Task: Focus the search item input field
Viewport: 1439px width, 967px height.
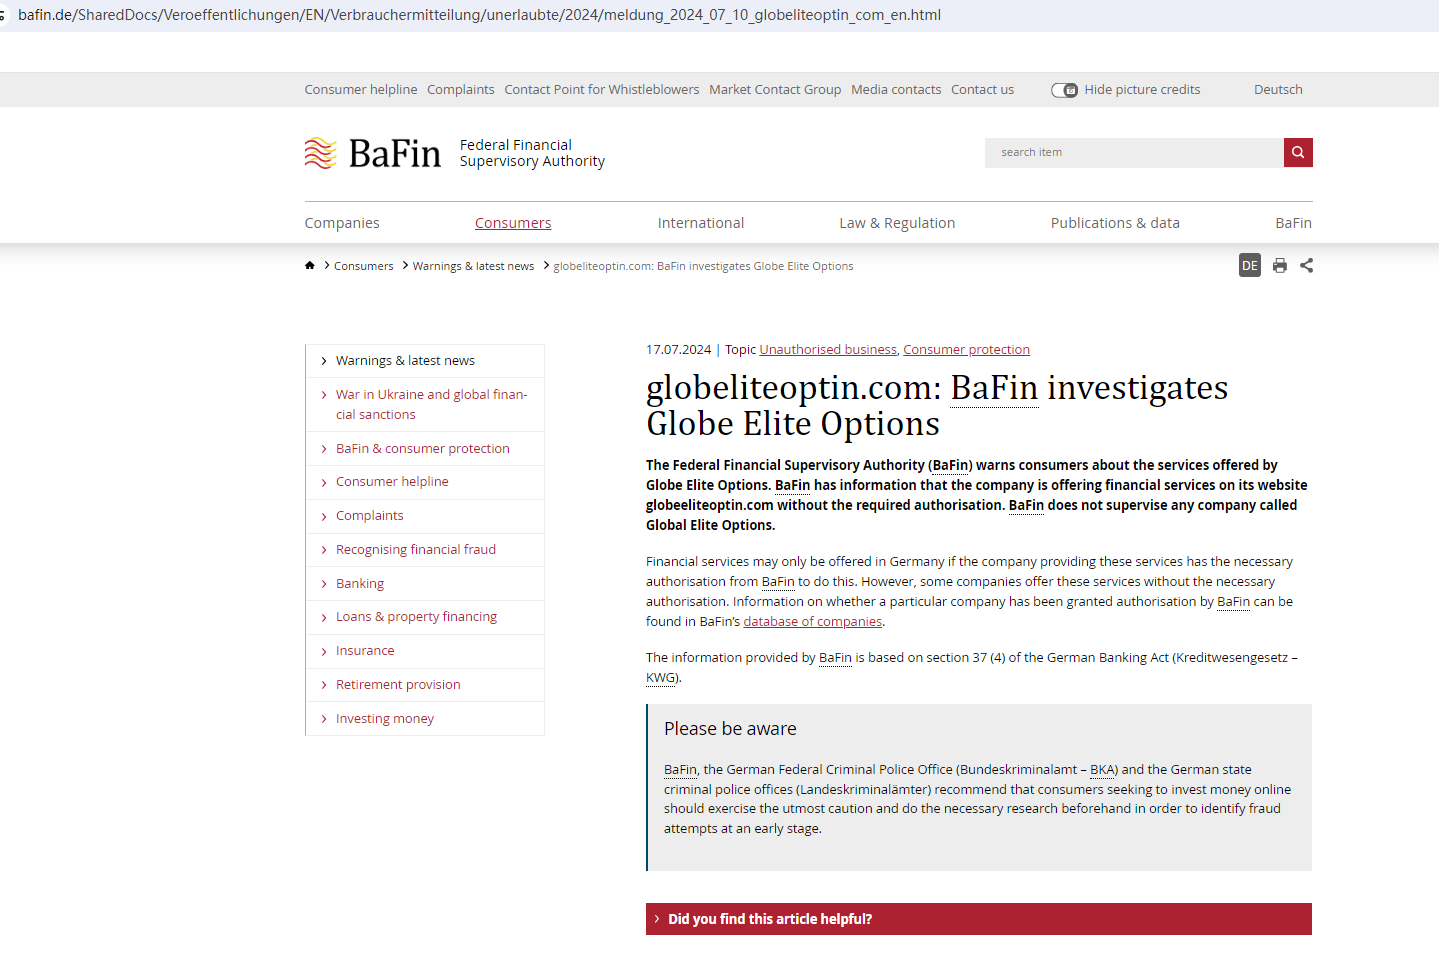Action: coord(1134,152)
